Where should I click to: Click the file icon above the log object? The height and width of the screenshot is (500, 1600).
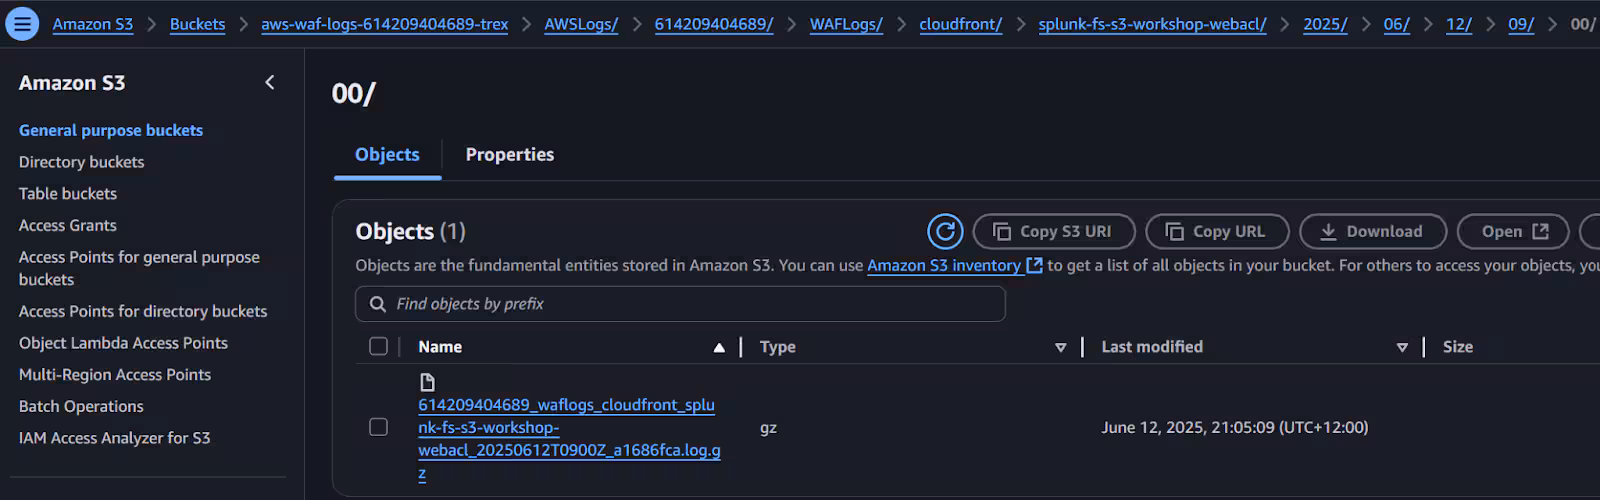[427, 382]
